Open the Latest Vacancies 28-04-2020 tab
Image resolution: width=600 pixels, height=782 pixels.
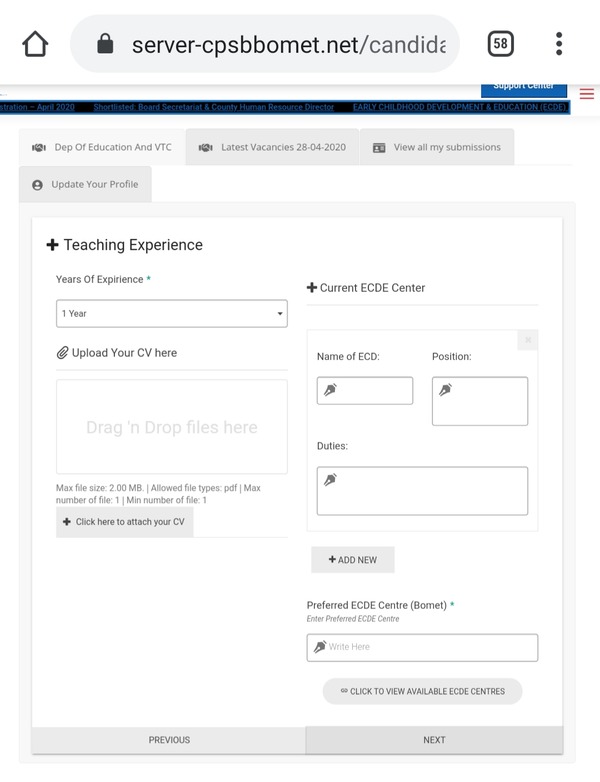[x=272, y=147]
